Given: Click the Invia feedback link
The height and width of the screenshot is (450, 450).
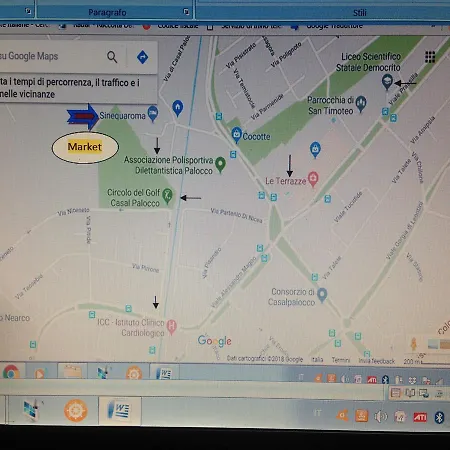Looking at the screenshot, I should click(377, 361).
